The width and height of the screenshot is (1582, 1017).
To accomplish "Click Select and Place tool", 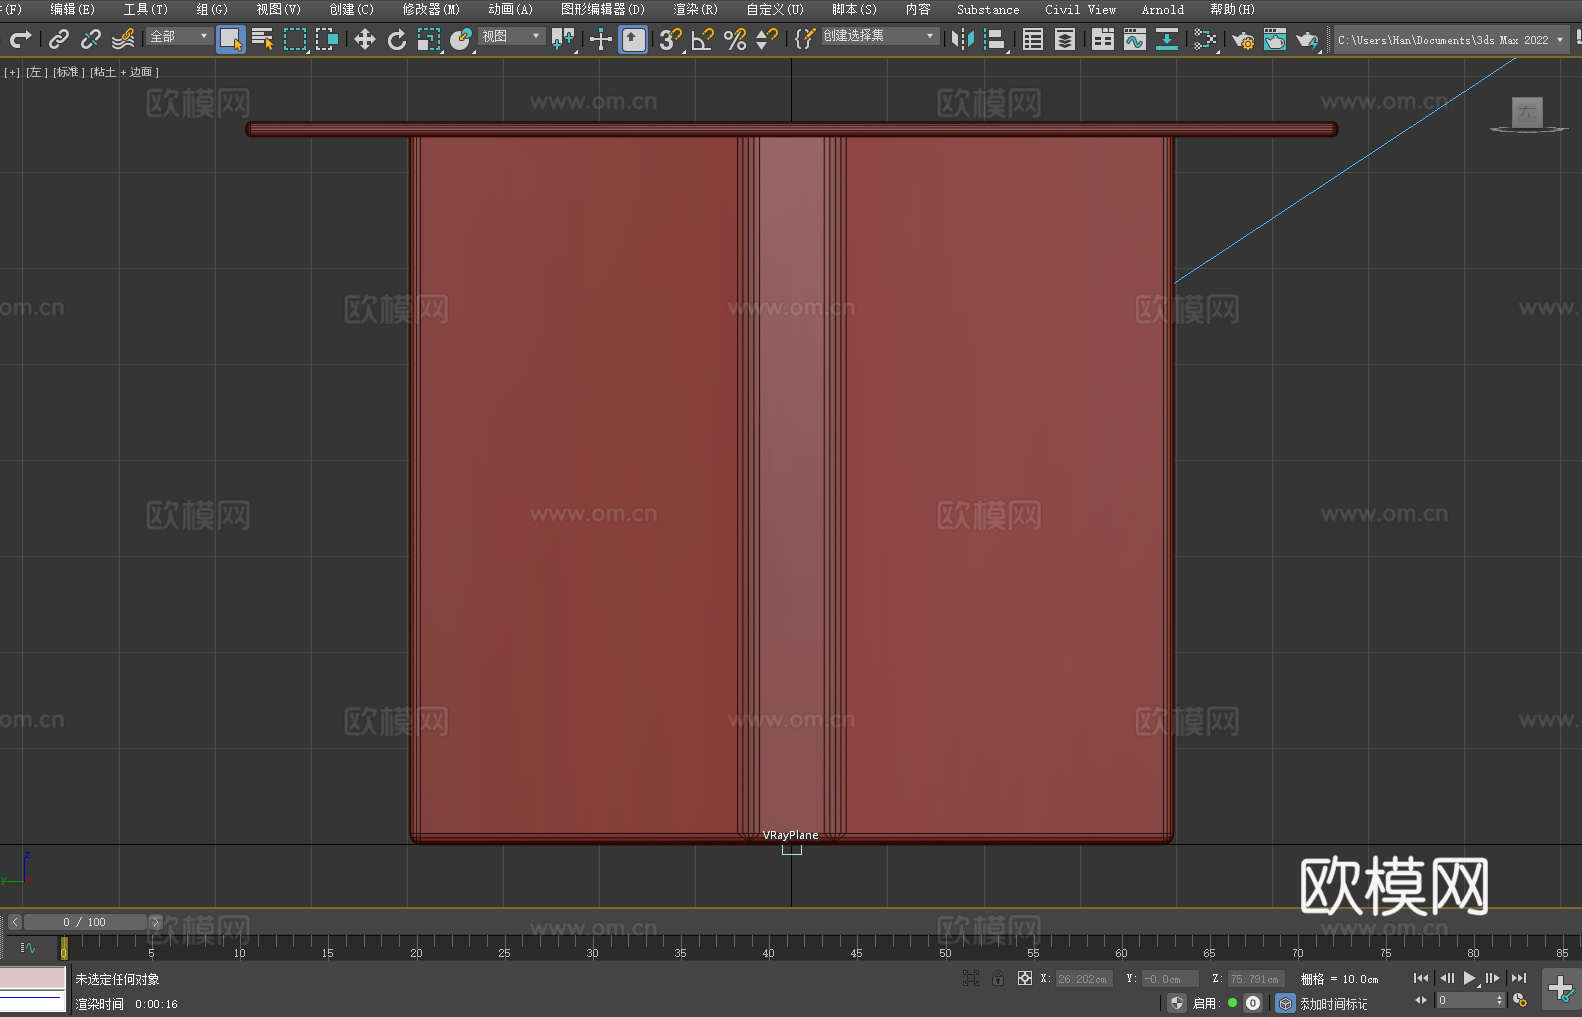I will coord(461,39).
